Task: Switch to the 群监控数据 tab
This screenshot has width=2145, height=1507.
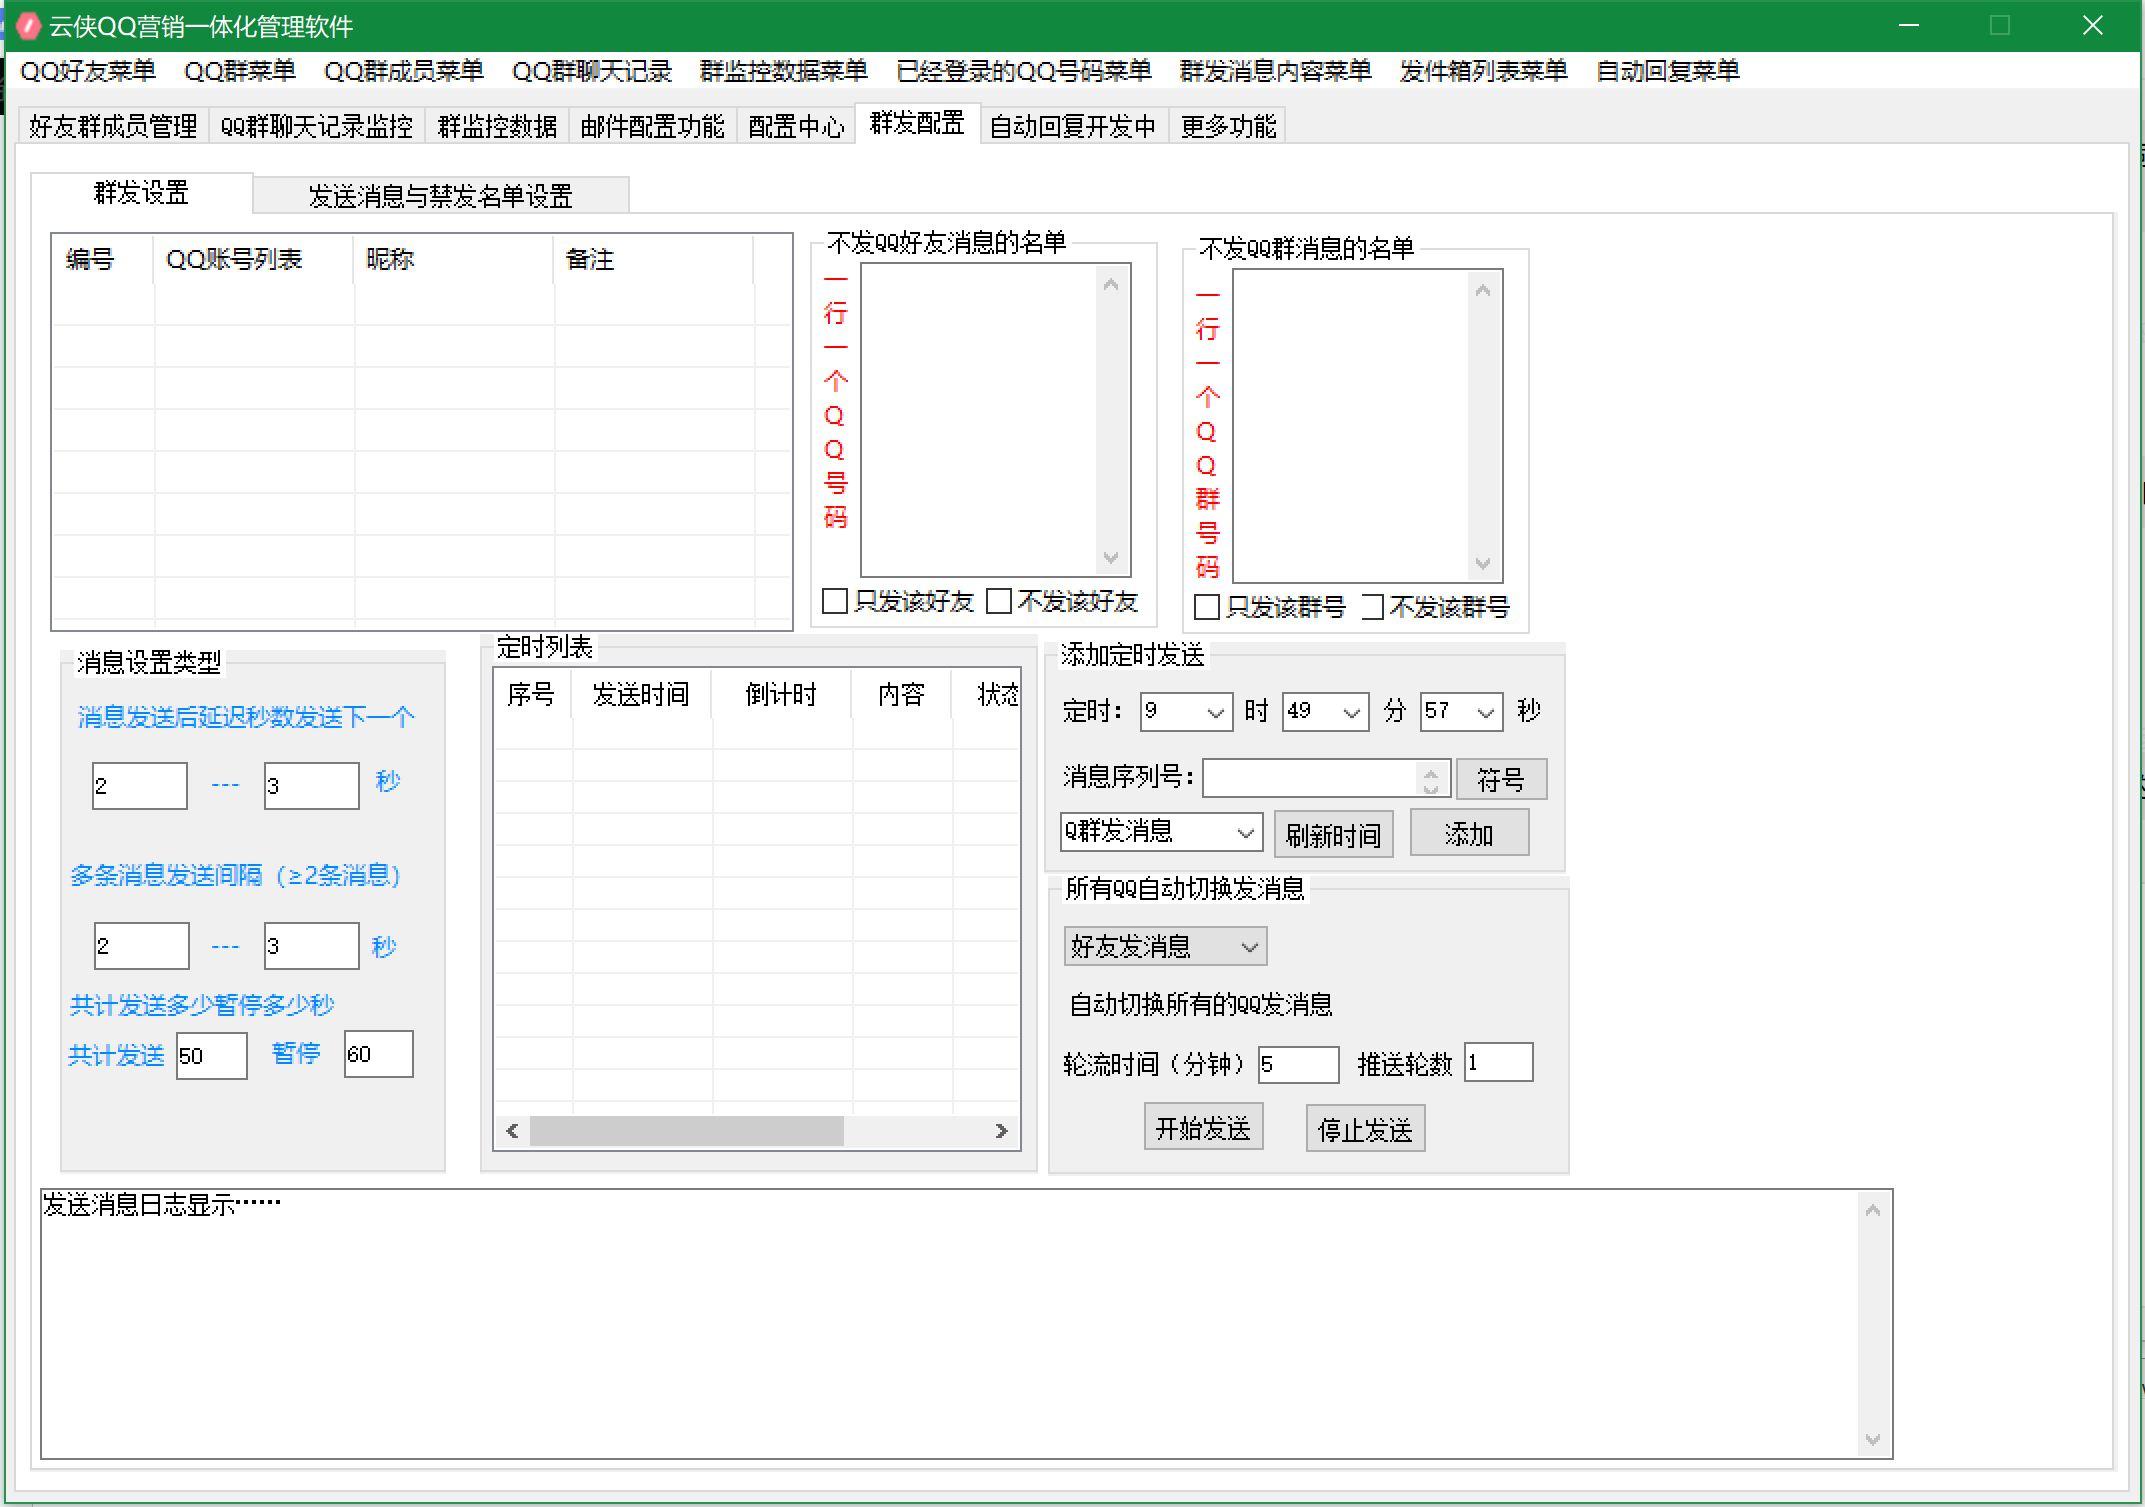Action: [497, 126]
